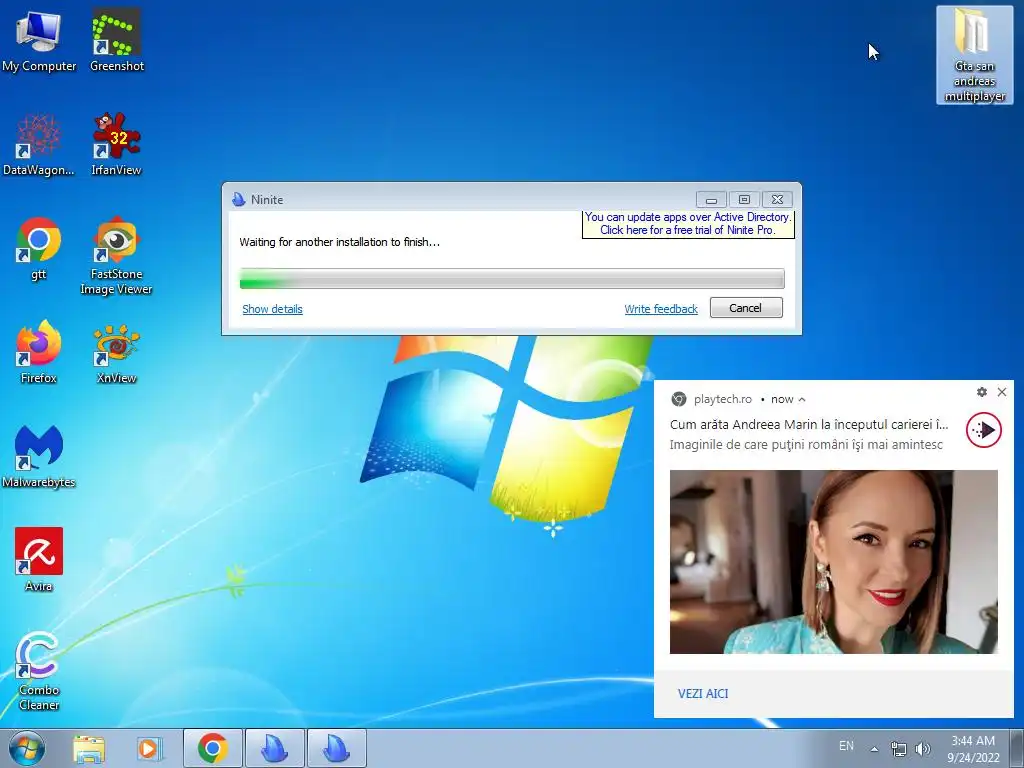
Task: Click Write feedback link in Ninite
Action: pyautogui.click(x=661, y=309)
